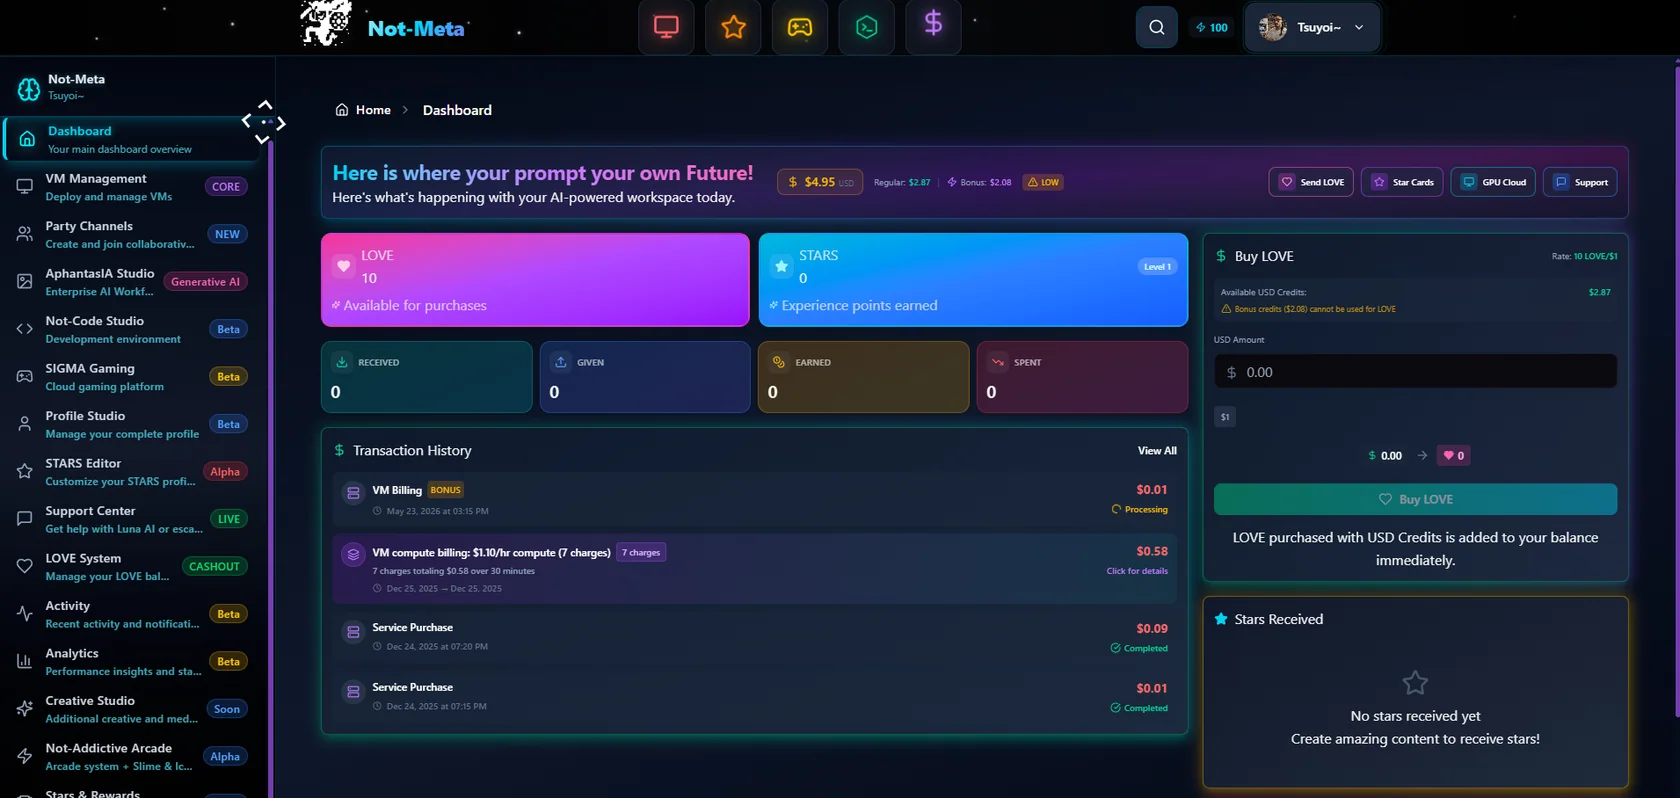Click the Home breadcrumb link
The image size is (1680, 798).
click(363, 110)
